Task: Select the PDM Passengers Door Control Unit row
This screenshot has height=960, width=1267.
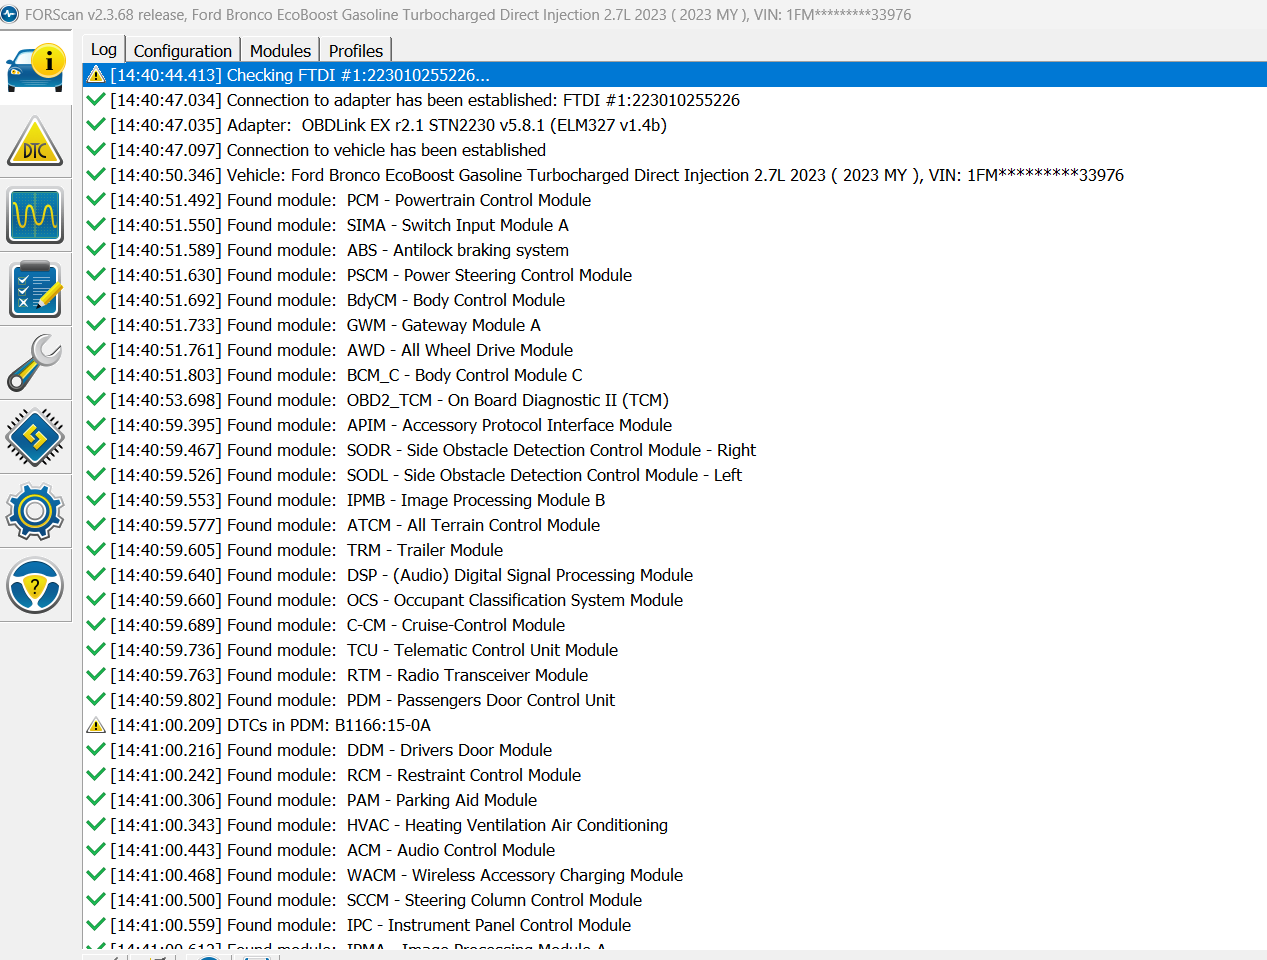Action: pyautogui.click(x=674, y=700)
